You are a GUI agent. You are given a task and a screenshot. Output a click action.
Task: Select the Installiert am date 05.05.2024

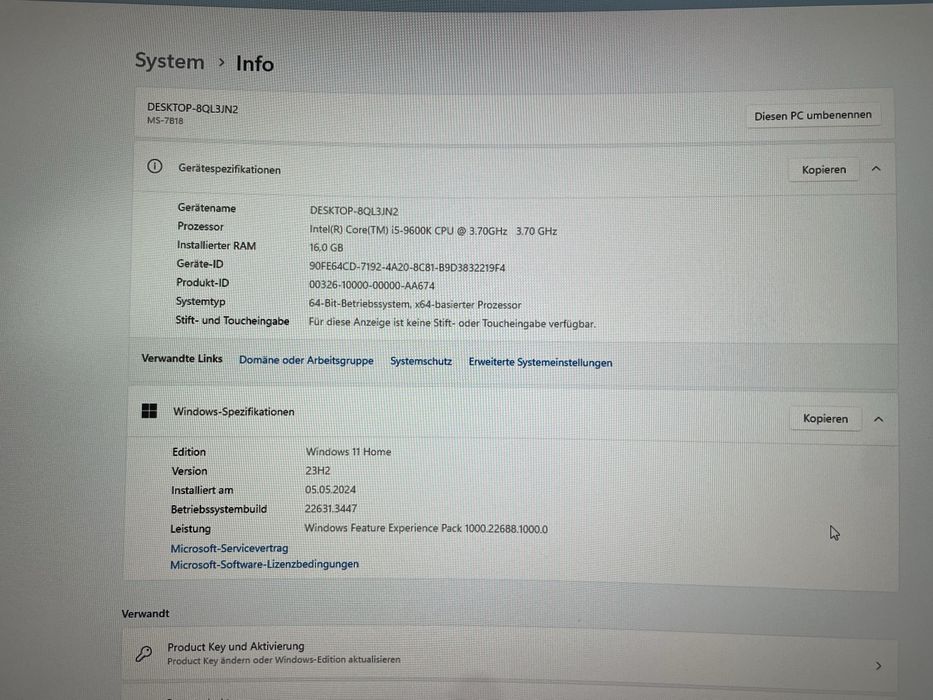[330, 489]
